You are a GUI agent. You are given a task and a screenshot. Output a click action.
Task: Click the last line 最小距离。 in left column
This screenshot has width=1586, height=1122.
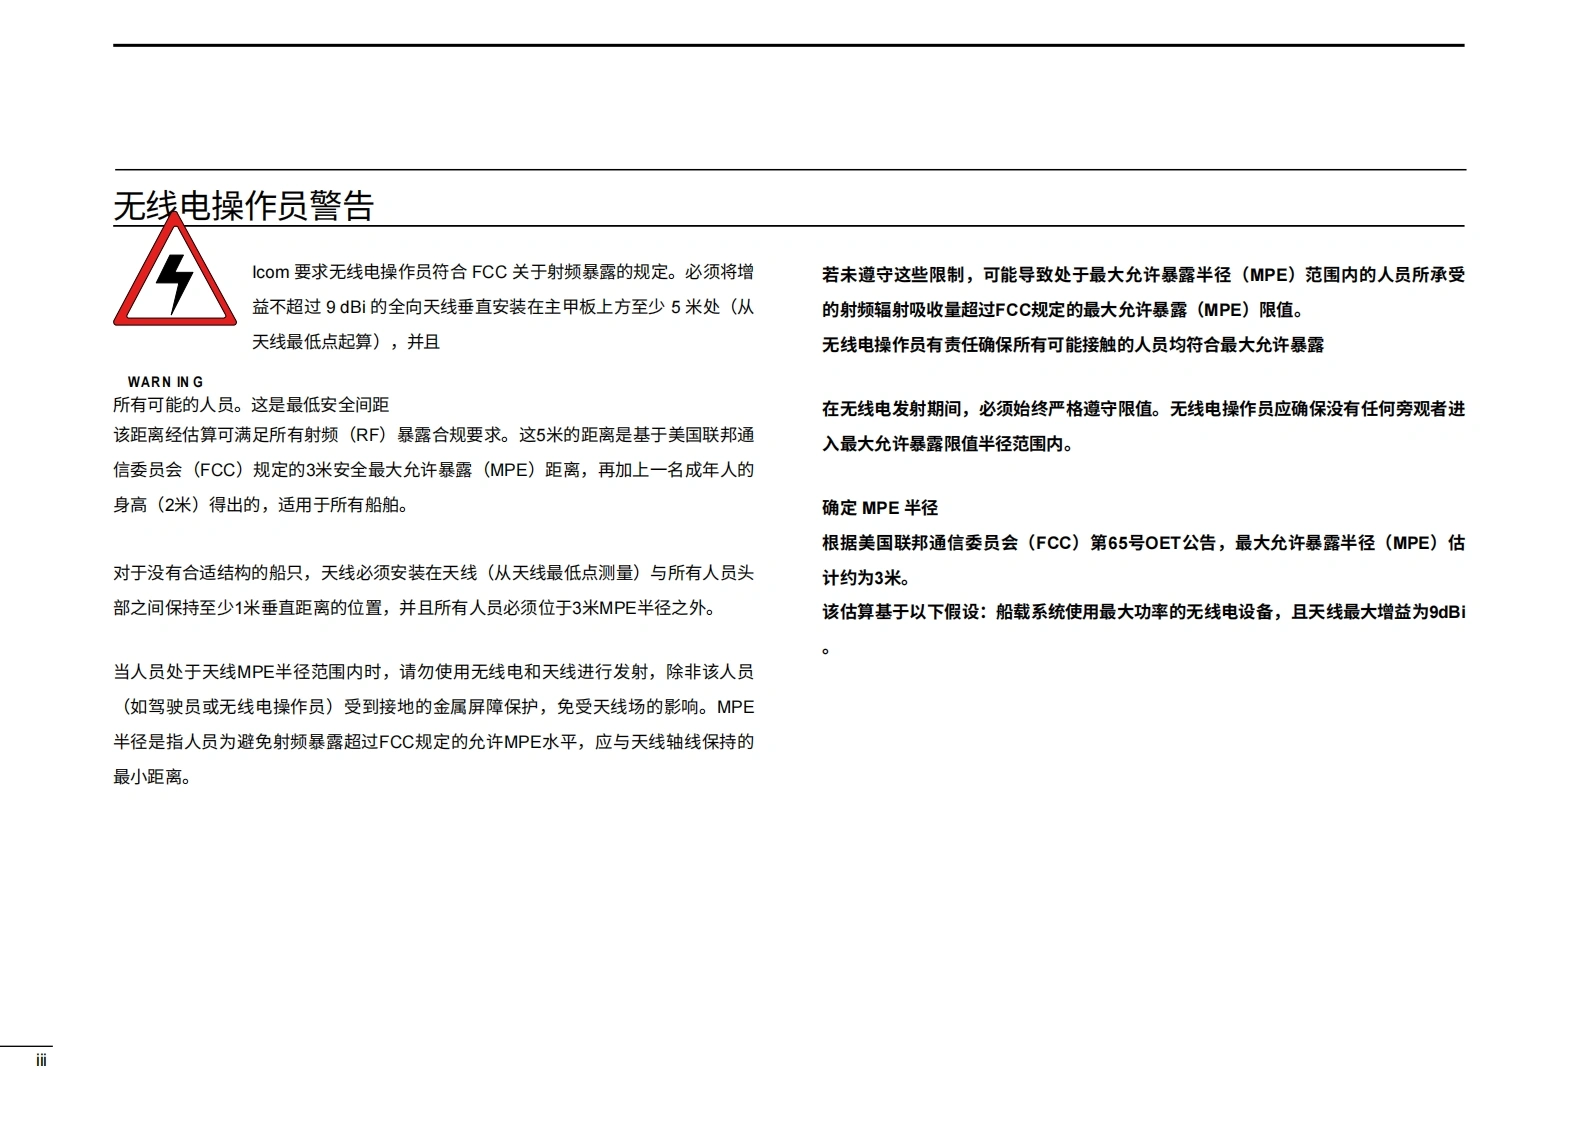click(153, 777)
